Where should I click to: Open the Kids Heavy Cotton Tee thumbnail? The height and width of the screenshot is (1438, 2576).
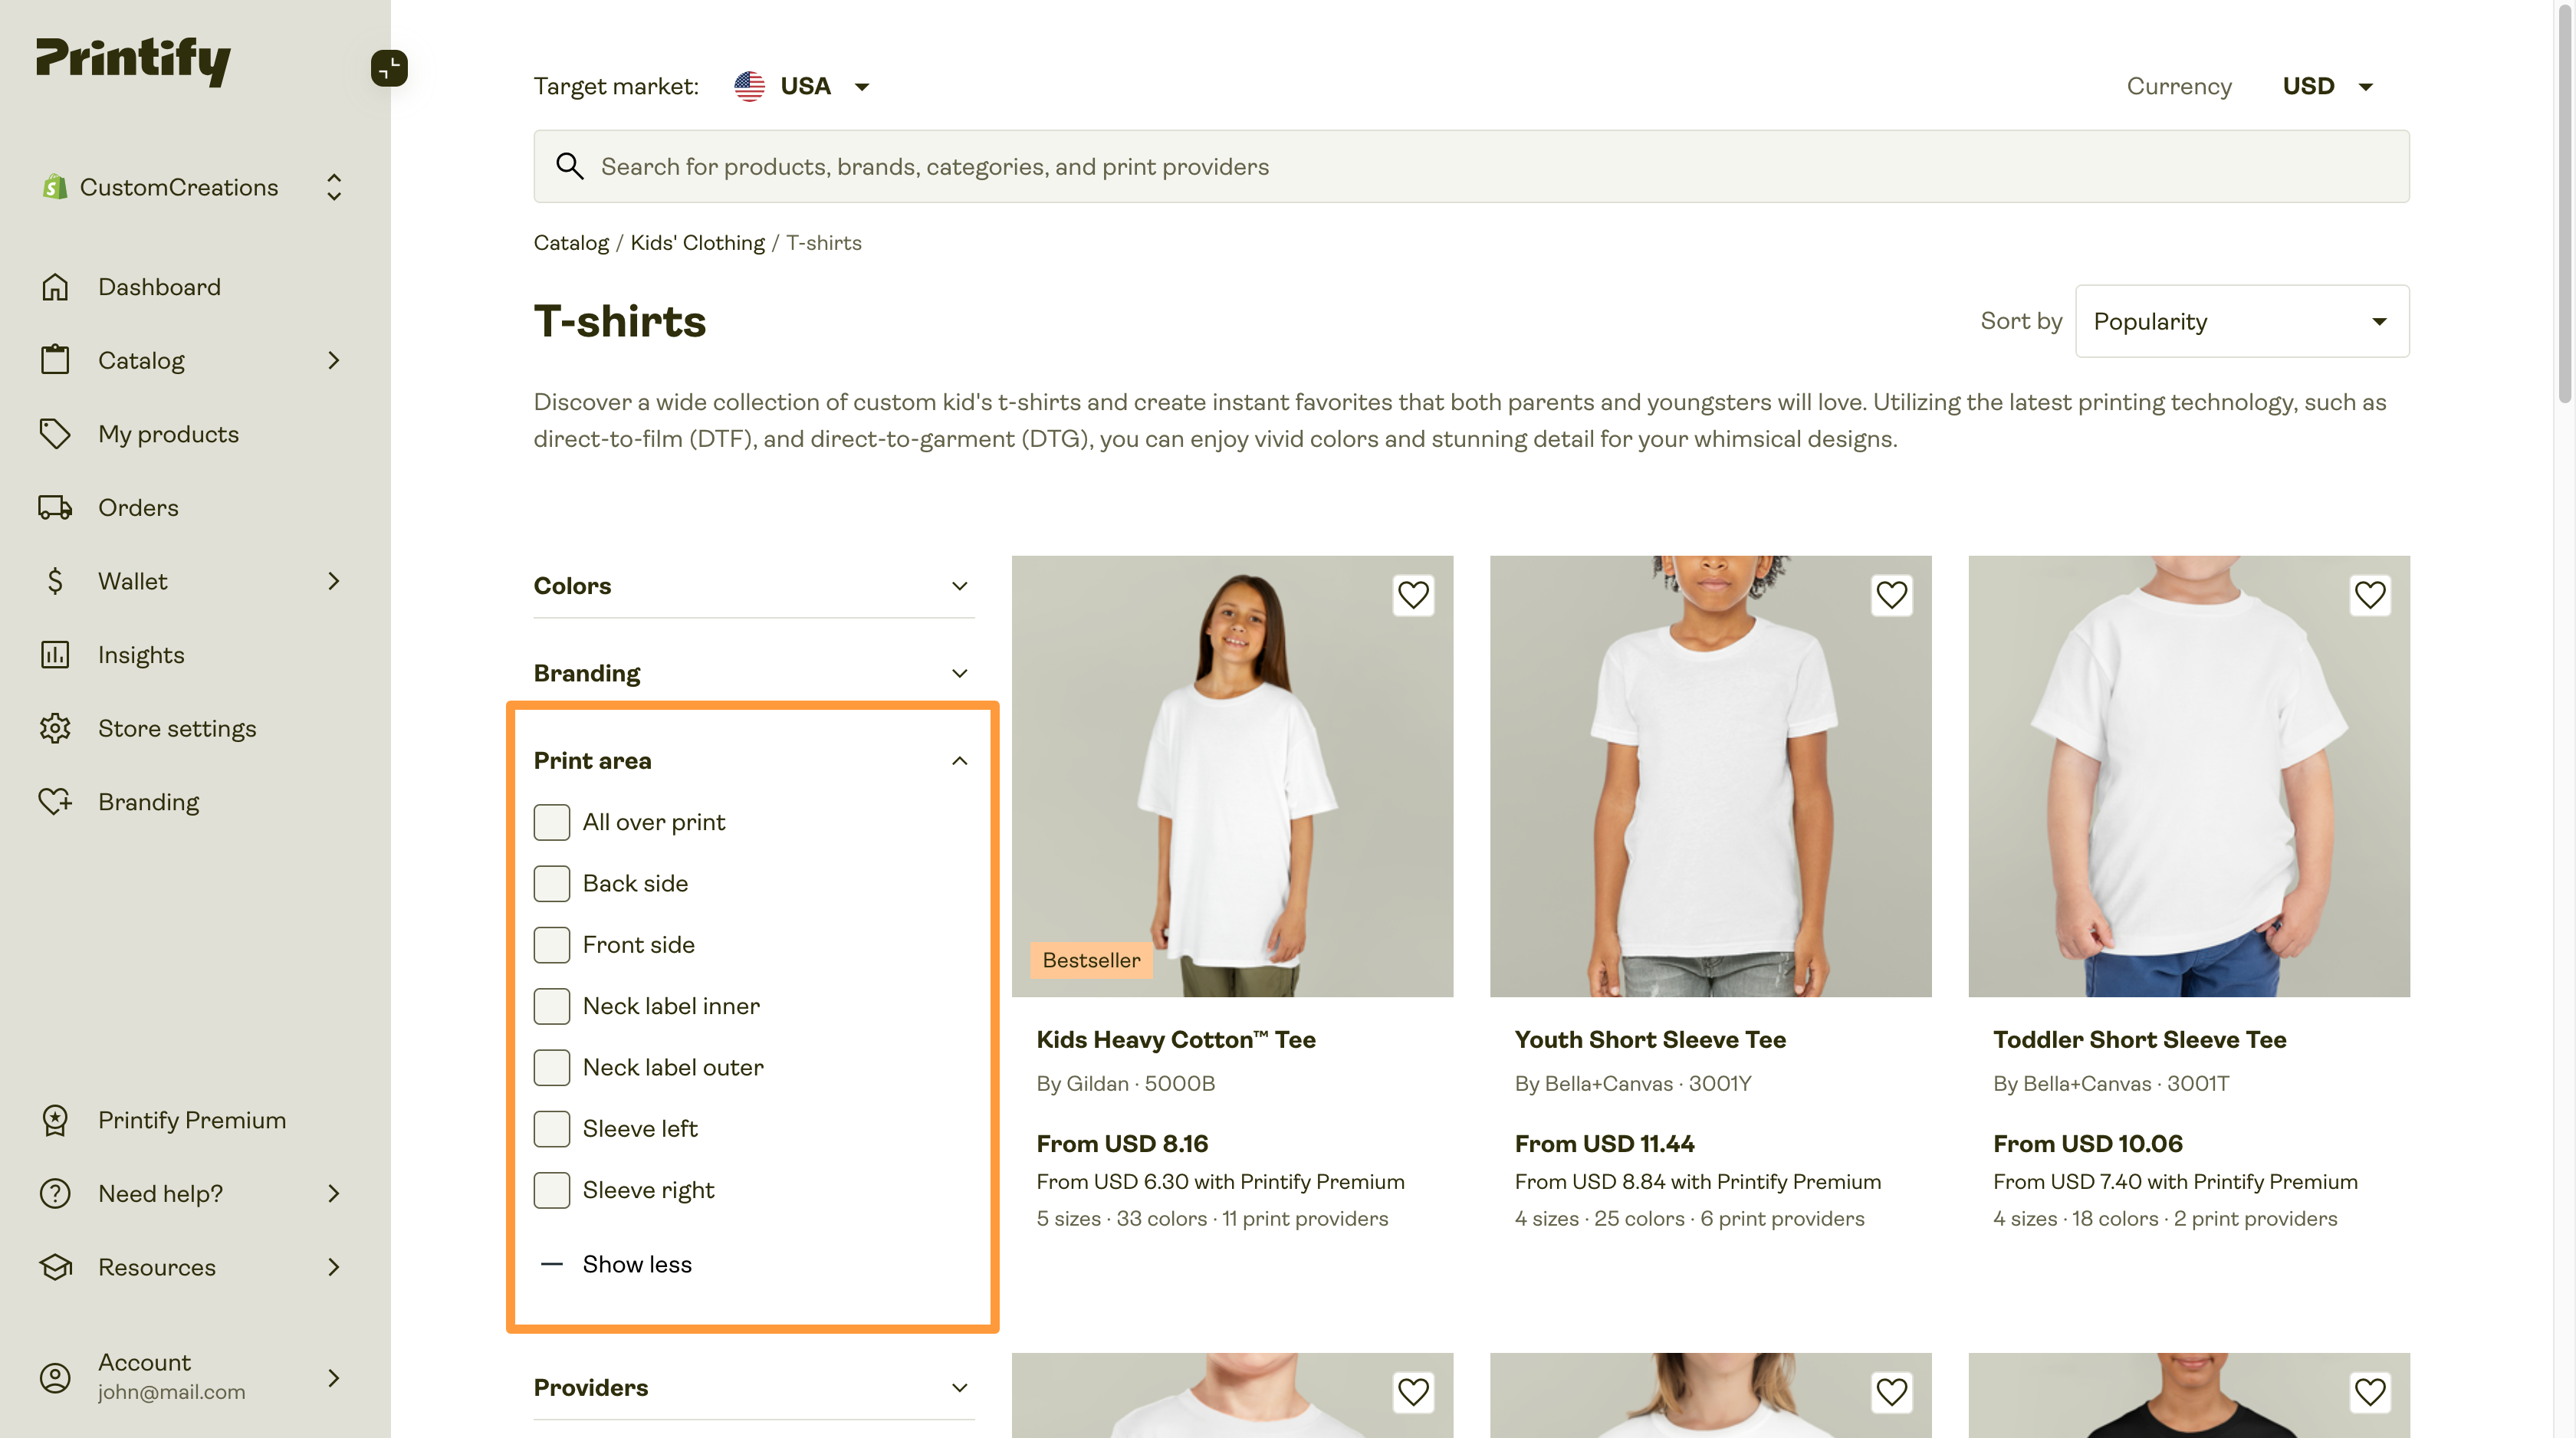pos(1232,776)
